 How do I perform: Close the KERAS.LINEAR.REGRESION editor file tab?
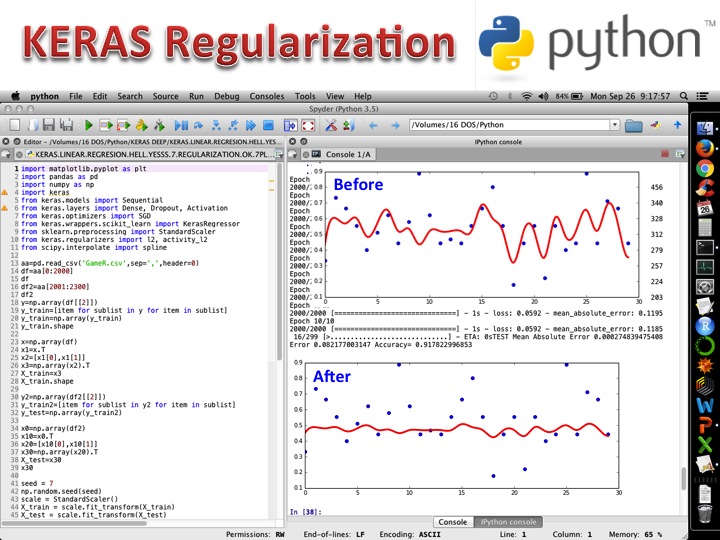coord(19,154)
